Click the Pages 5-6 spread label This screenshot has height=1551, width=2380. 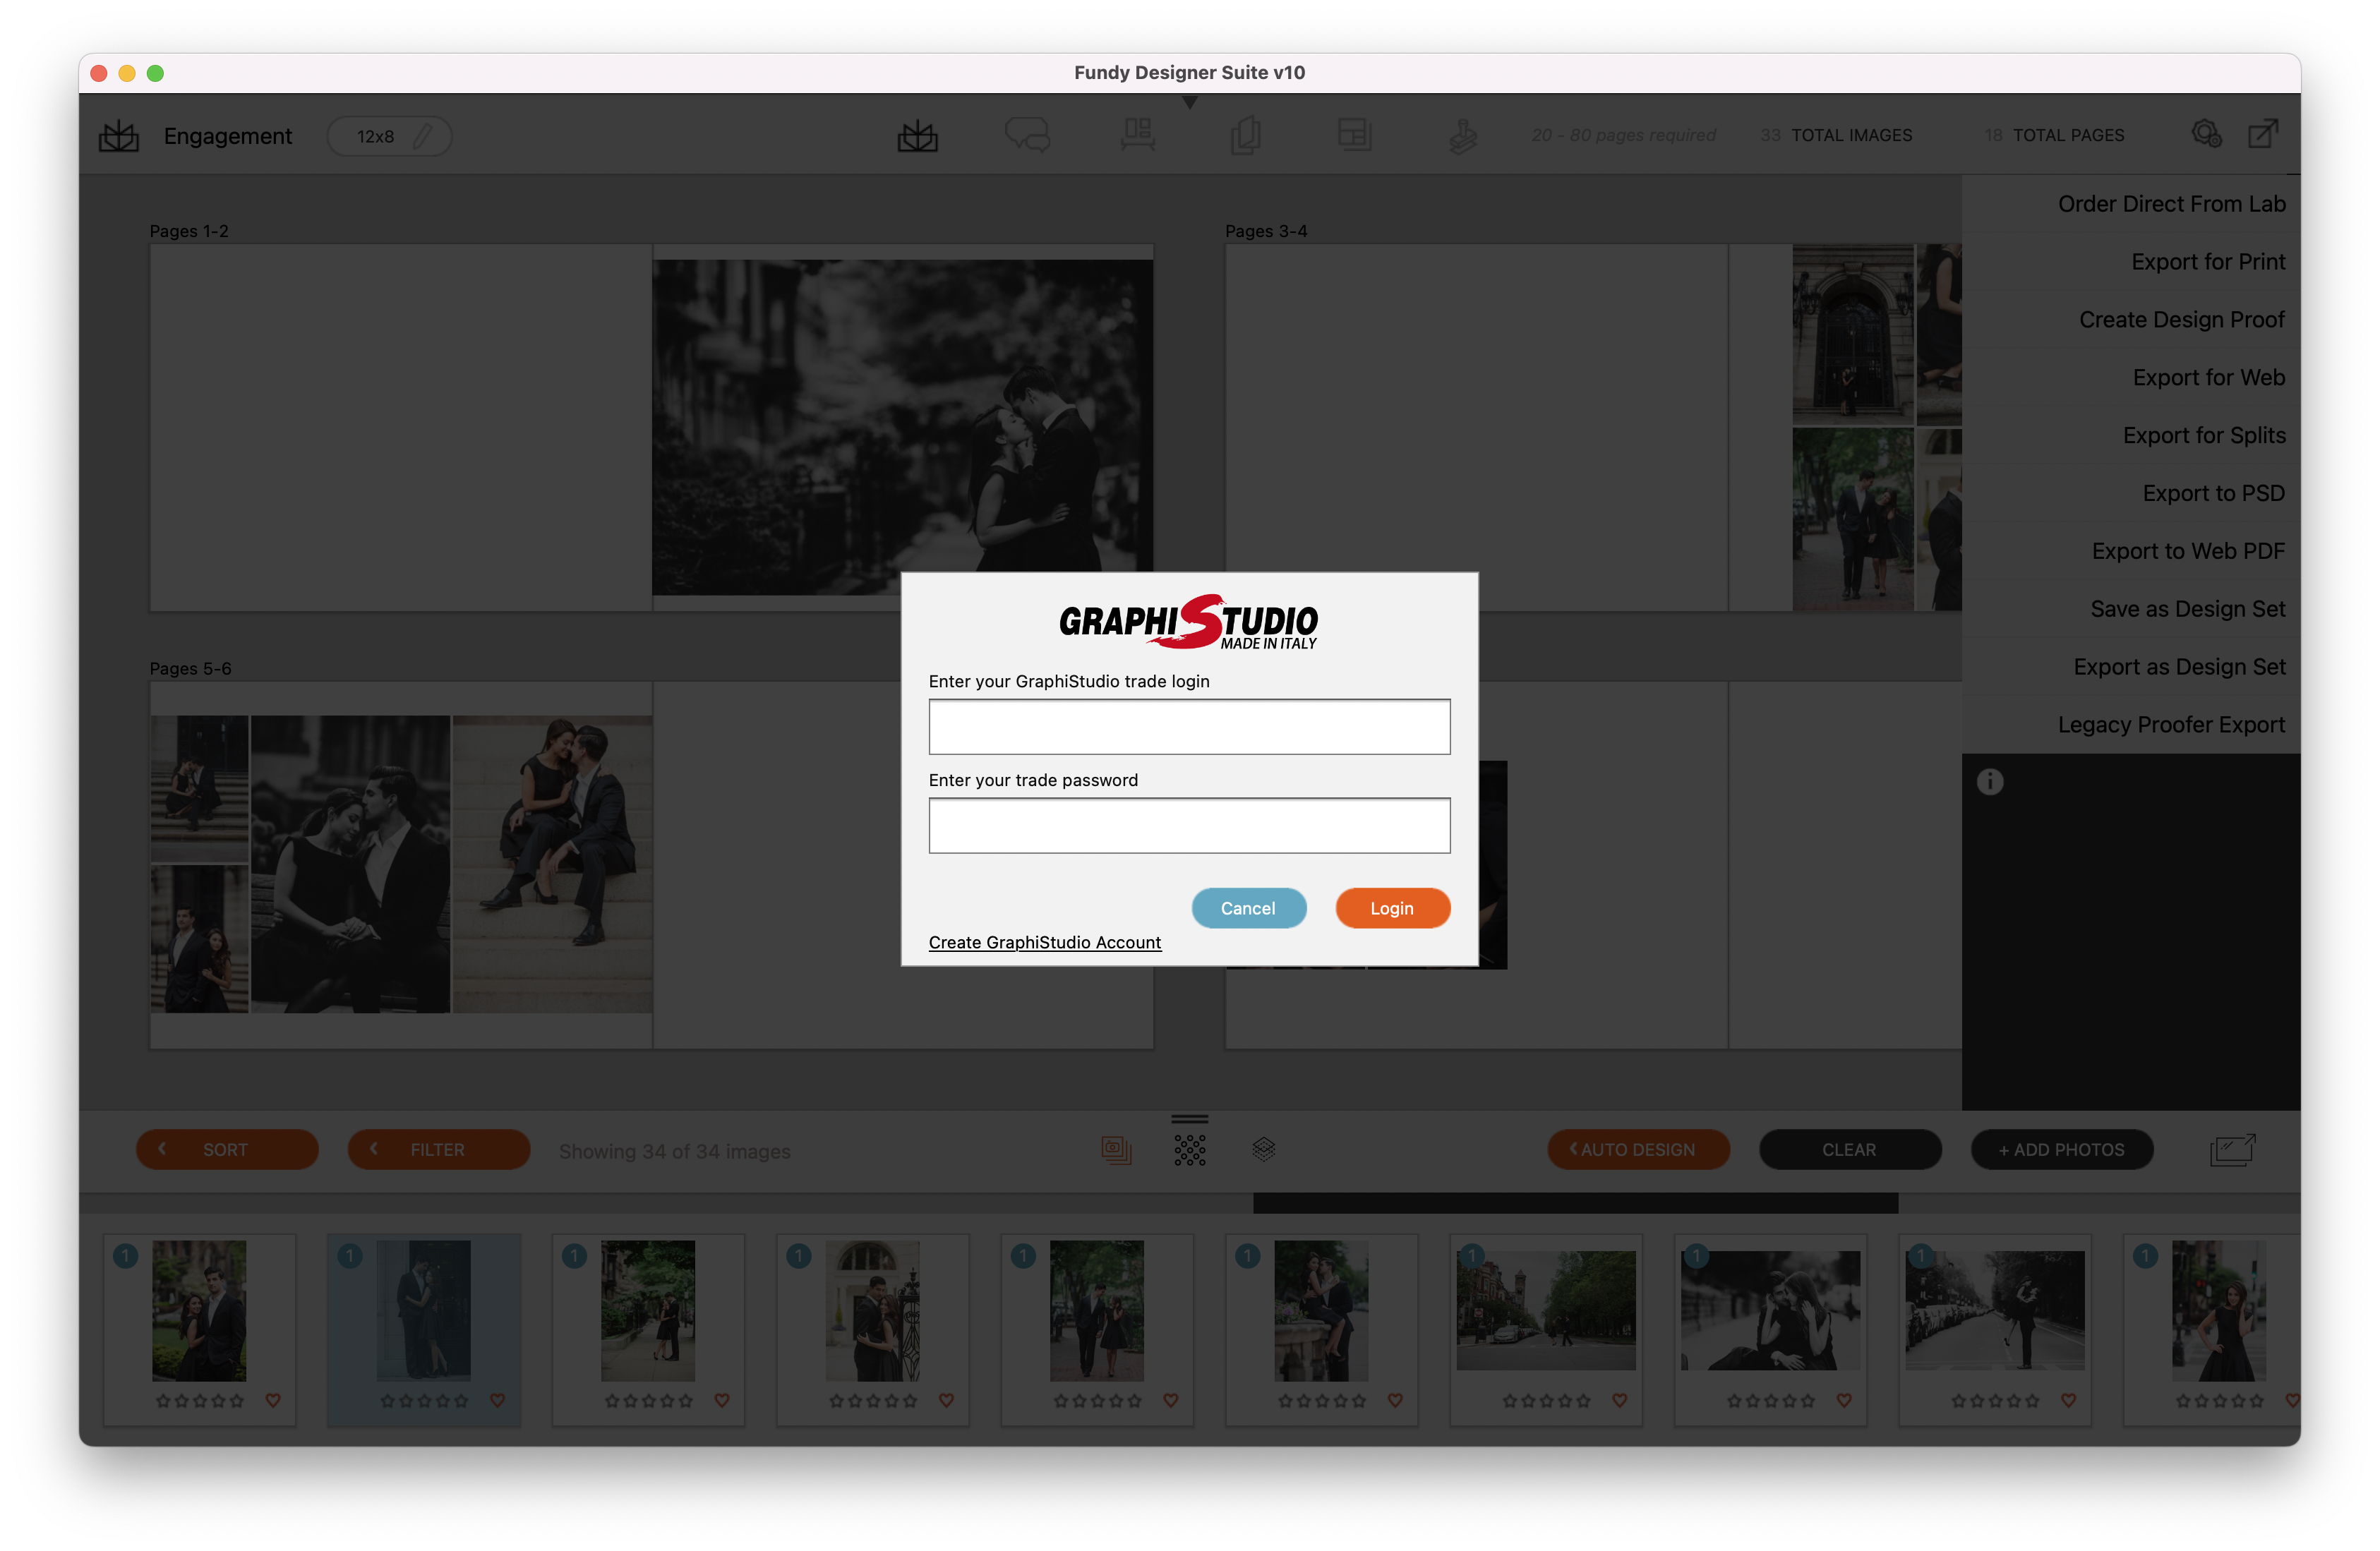(x=190, y=669)
